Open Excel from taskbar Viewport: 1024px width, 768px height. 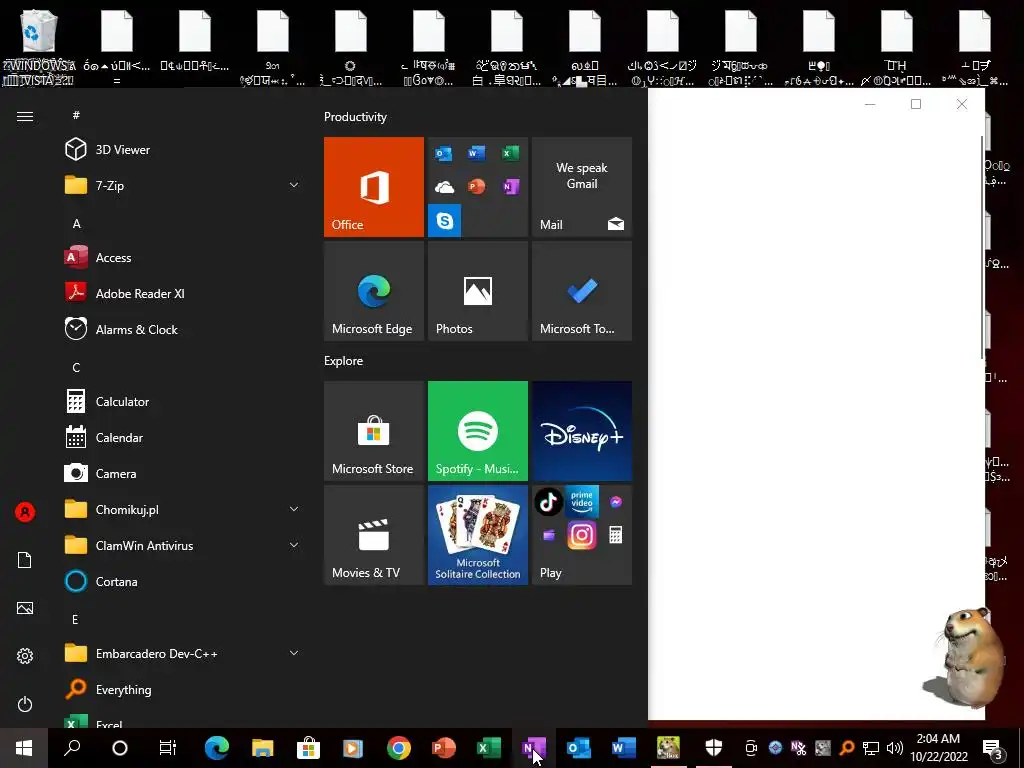tap(488, 748)
